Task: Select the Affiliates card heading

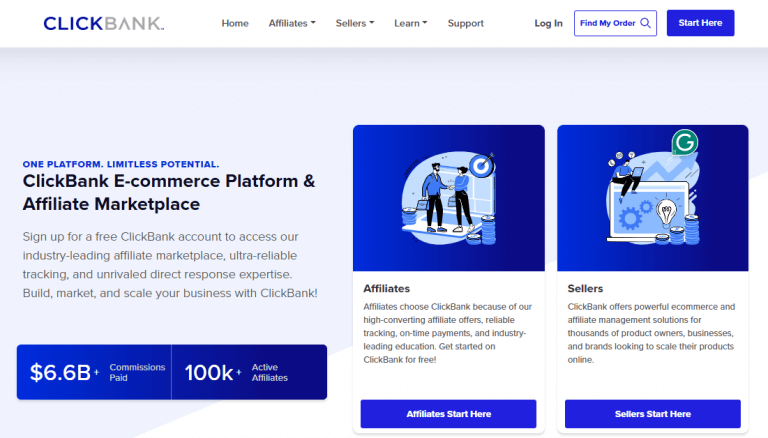Action: [x=387, y=289]
